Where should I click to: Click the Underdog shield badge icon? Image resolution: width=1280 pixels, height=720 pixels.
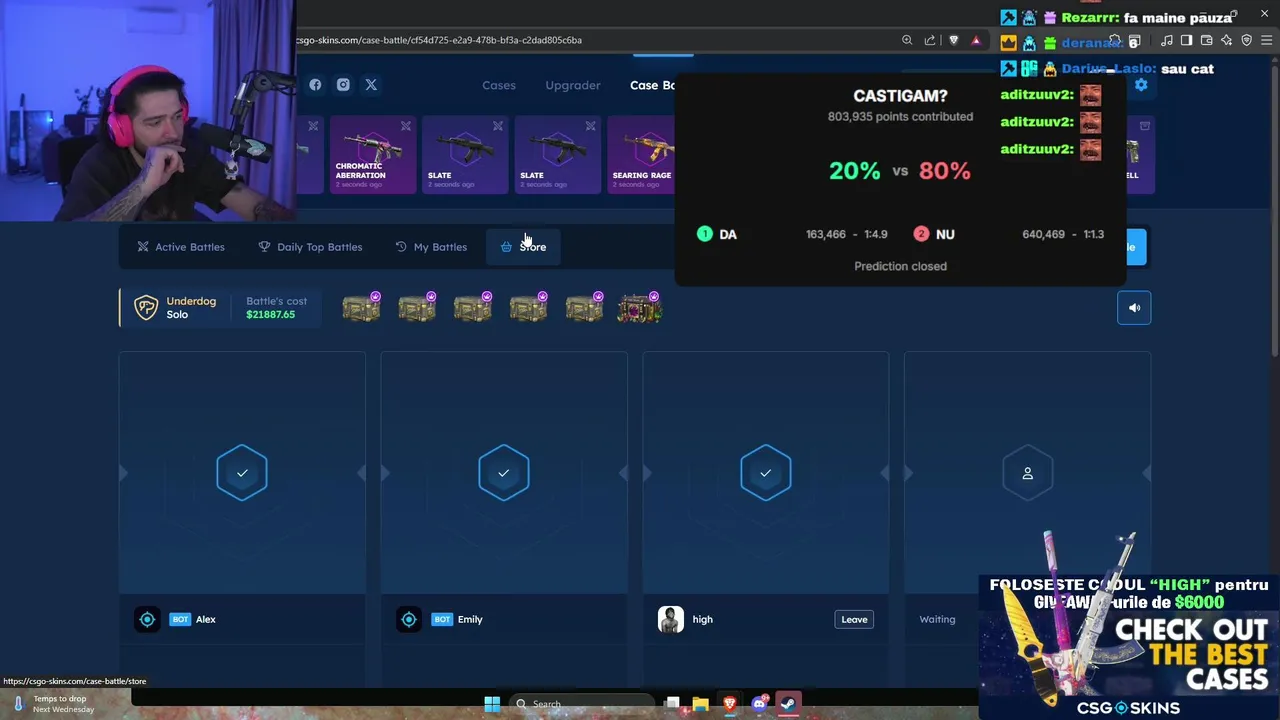click(x=146, y=307)
